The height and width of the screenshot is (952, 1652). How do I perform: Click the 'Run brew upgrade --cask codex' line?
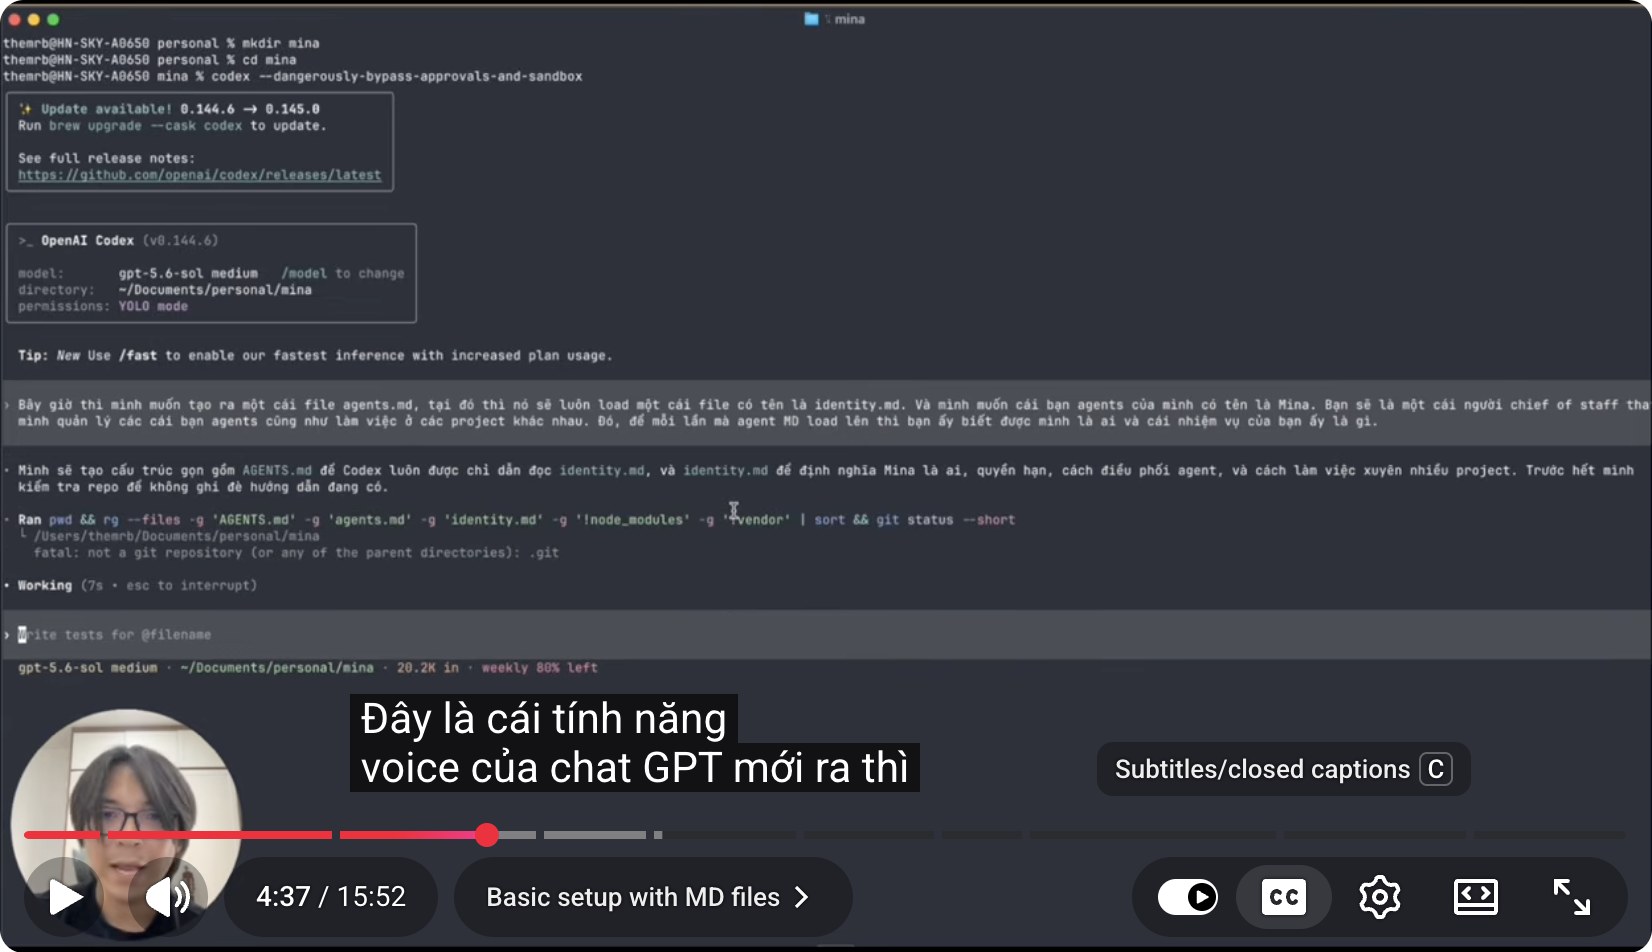[172, 126]
